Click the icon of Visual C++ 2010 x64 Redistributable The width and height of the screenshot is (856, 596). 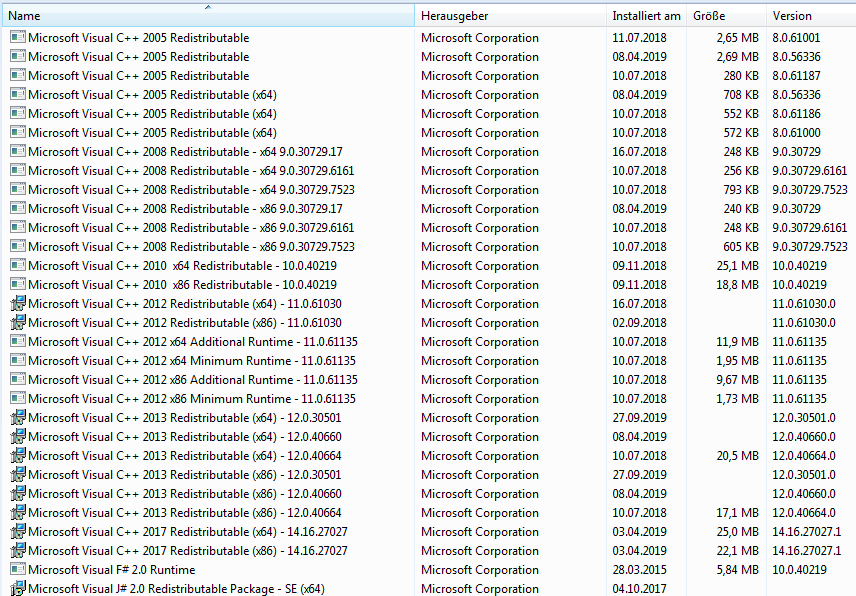17,266
